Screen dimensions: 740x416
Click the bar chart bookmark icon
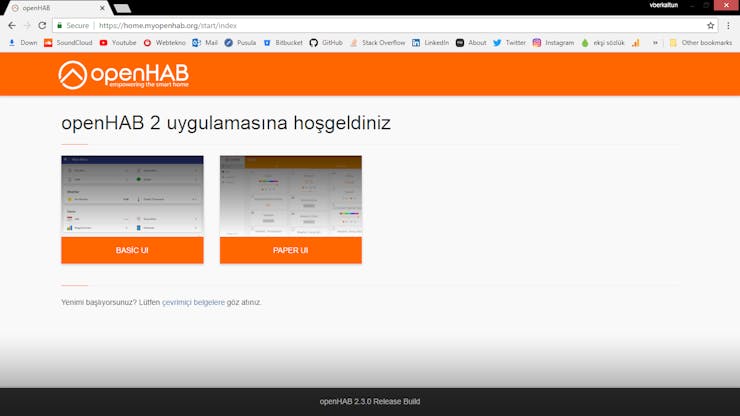(636, 42)
